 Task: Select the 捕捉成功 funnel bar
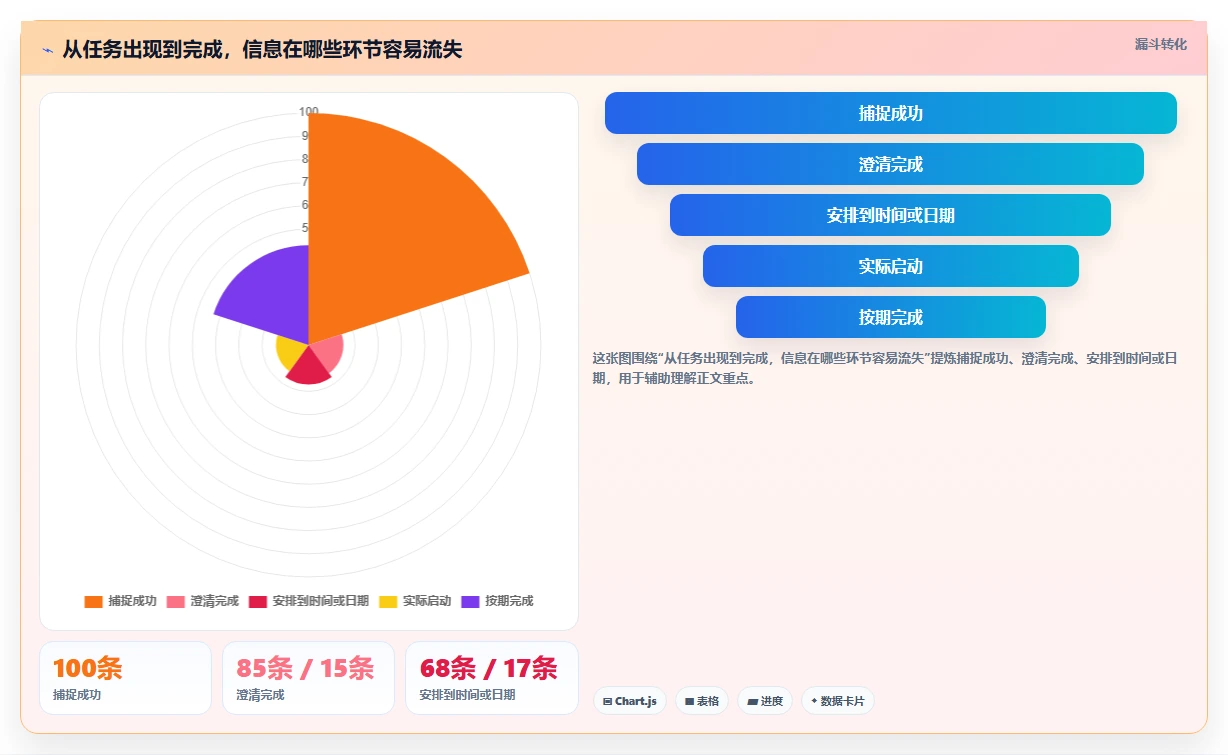point(891,113)
